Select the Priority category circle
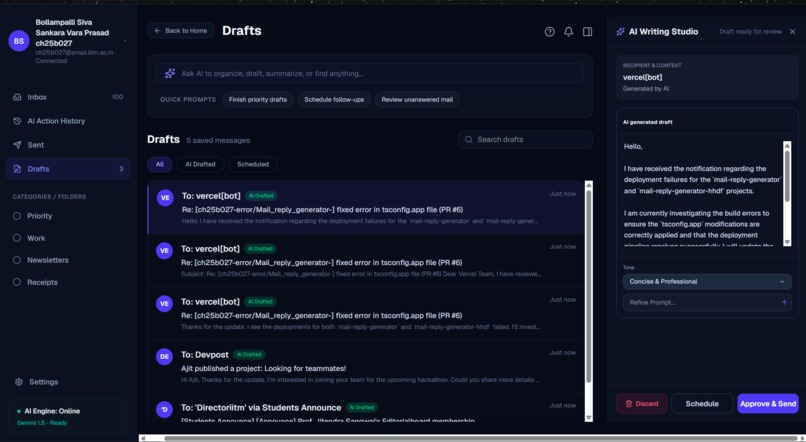This screenshot has width=806, height=442. (17, 216)
